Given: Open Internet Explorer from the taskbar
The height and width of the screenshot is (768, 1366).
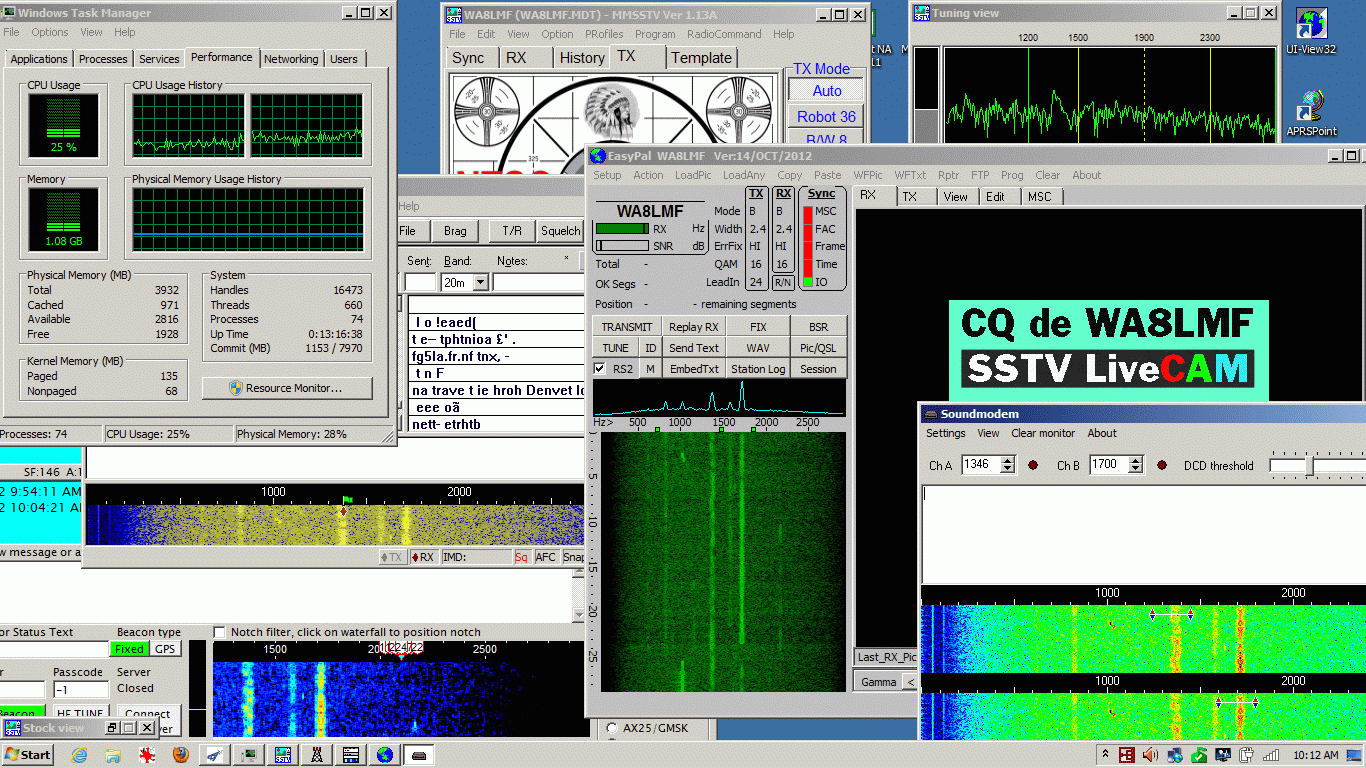Looking at the screenshot, I should pos(80,754).
